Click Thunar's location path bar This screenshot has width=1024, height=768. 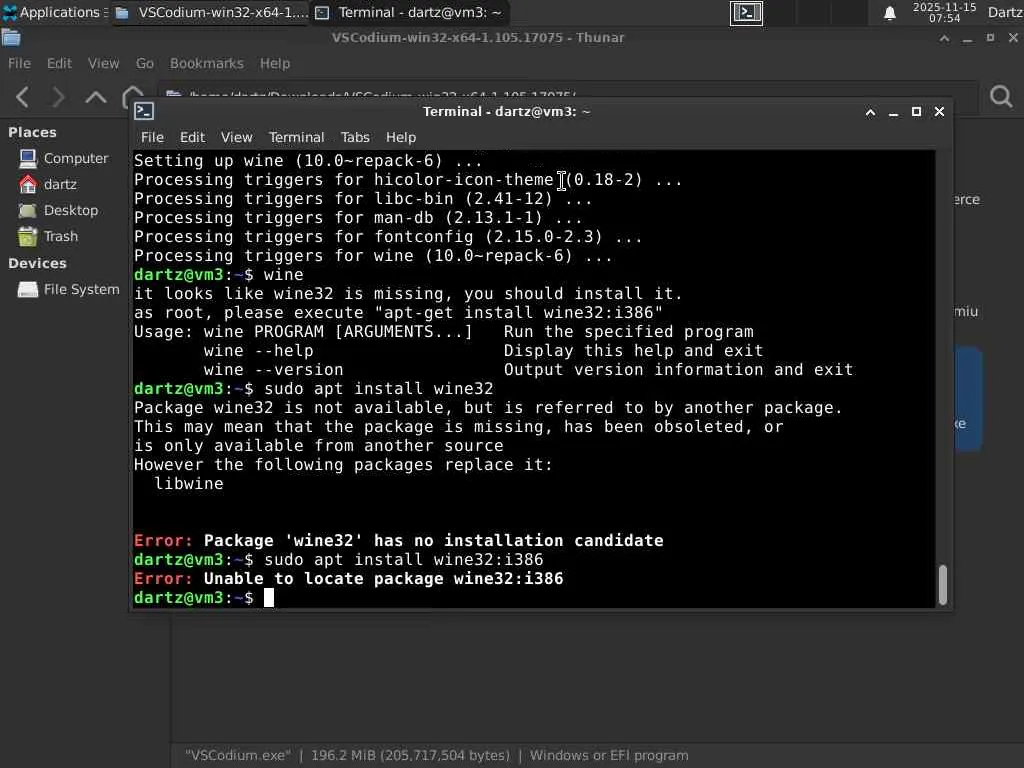click(x=567, y=91)
